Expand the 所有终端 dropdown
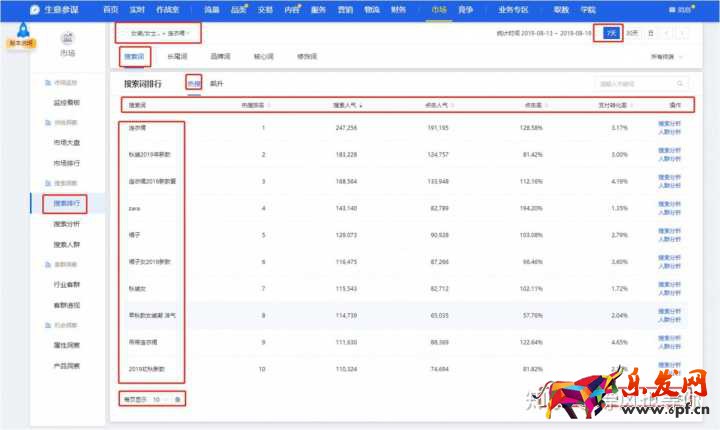The height and width of the screenshot is (430, 720). 668,57
